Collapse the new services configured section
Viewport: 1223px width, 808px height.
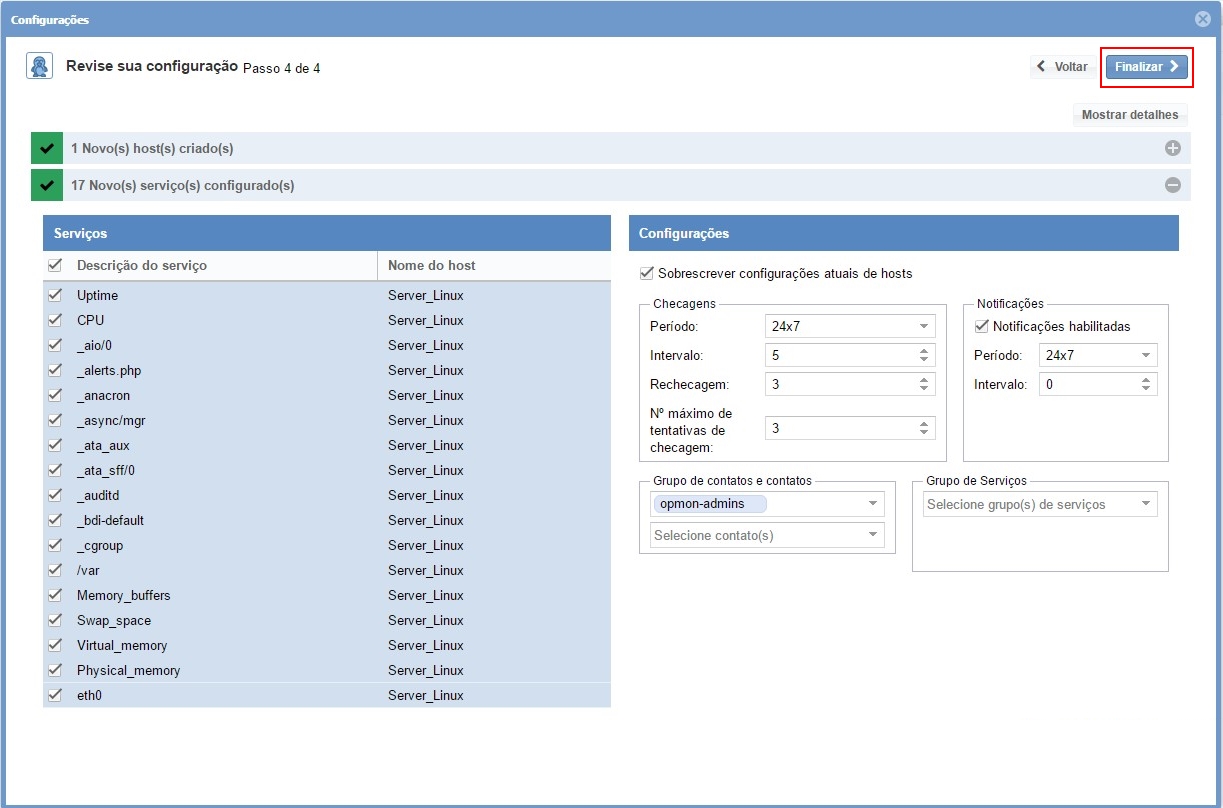point(1172,185)
